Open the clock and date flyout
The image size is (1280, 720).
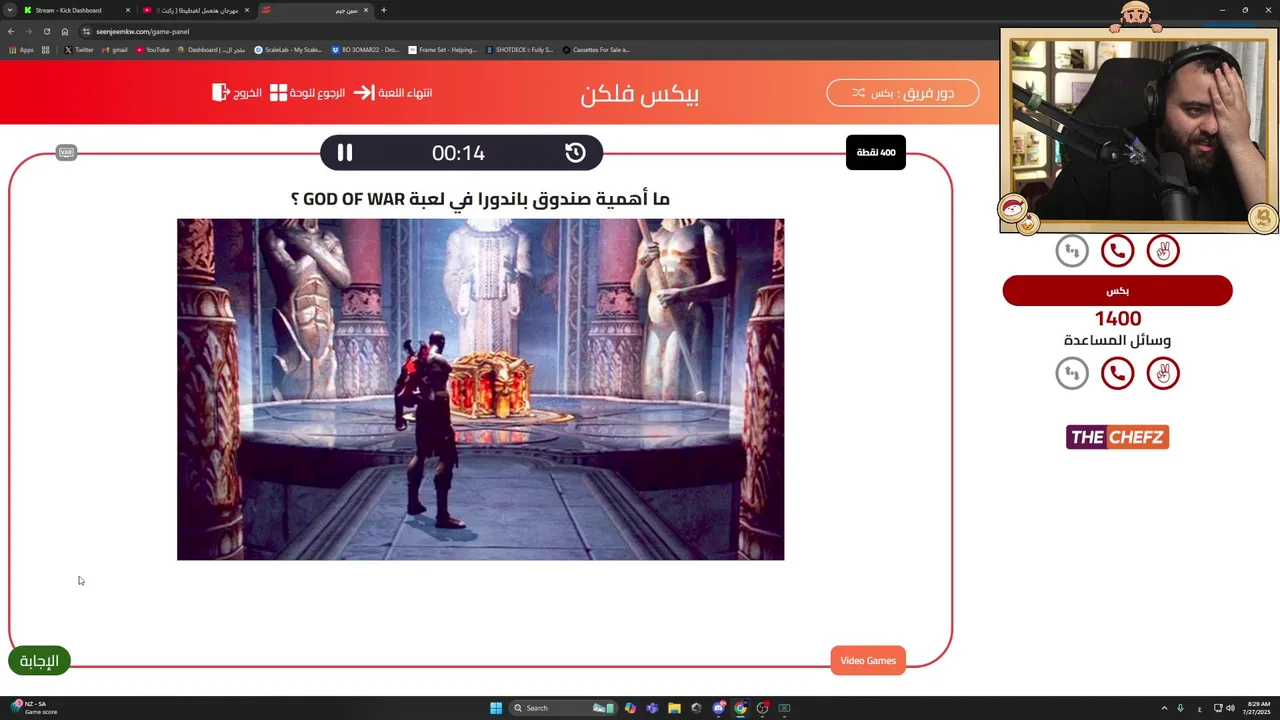pyautogui.click(x=1258, y=708)
